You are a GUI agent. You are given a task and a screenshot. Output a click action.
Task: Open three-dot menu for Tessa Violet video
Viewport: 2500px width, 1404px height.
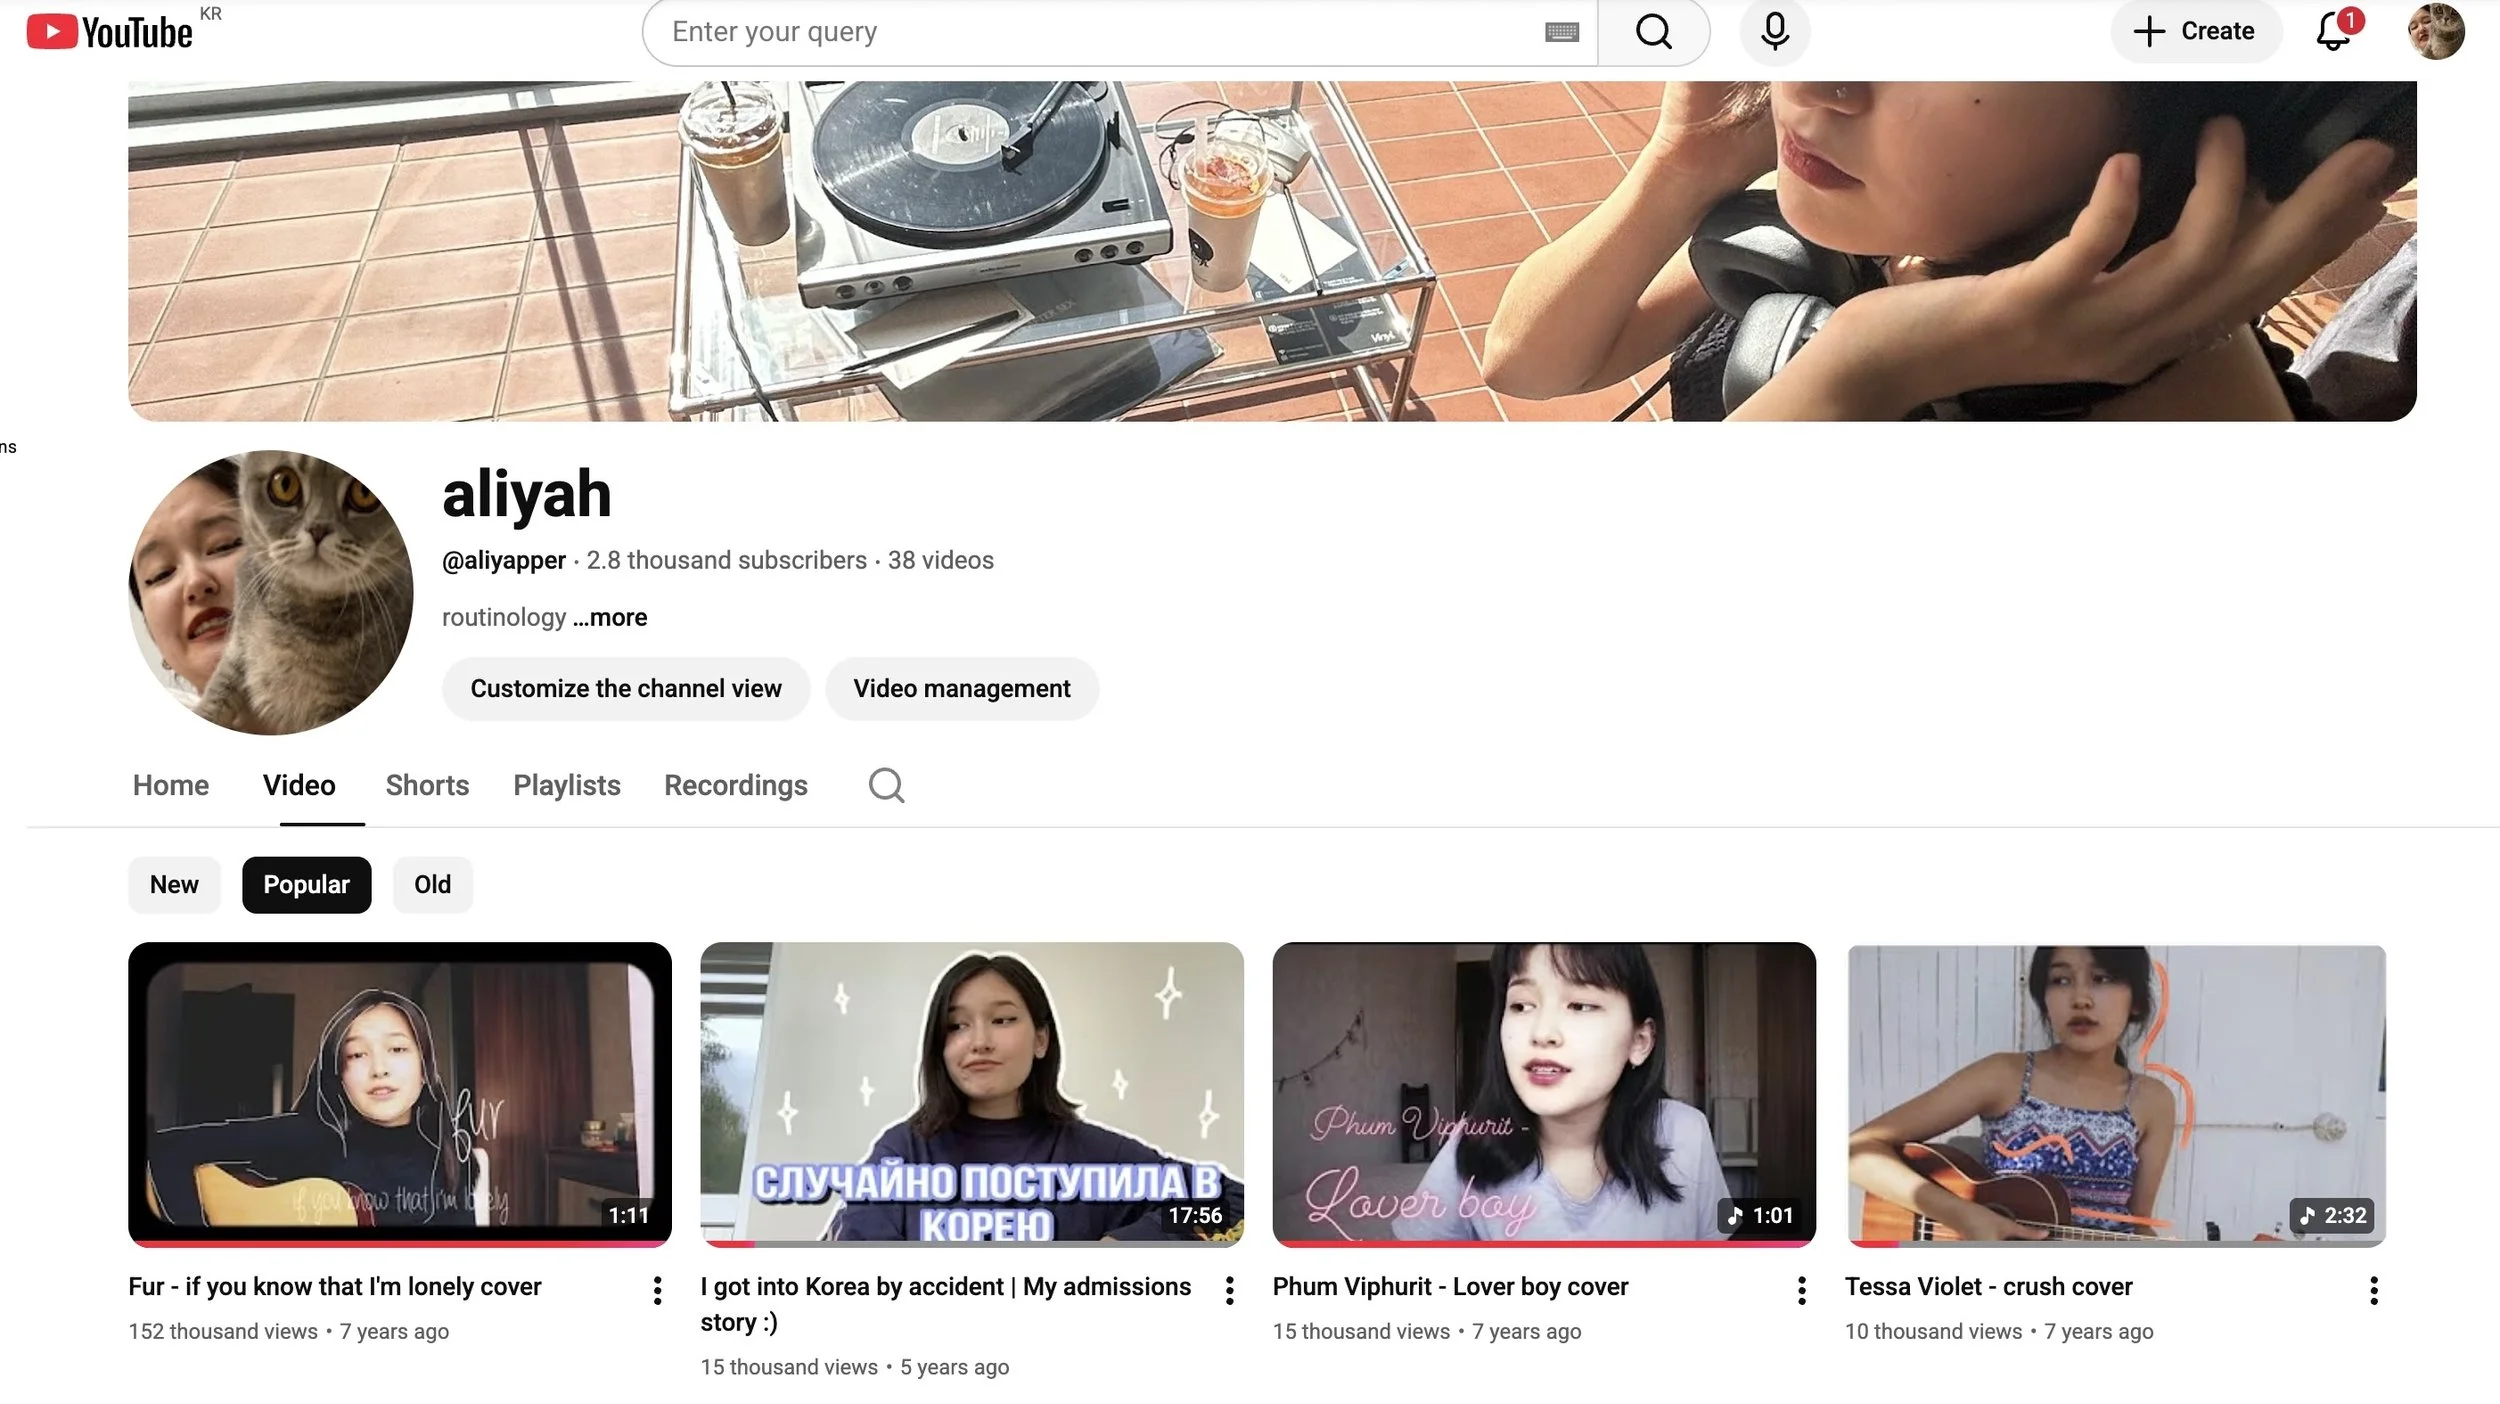point(2373,1290)
